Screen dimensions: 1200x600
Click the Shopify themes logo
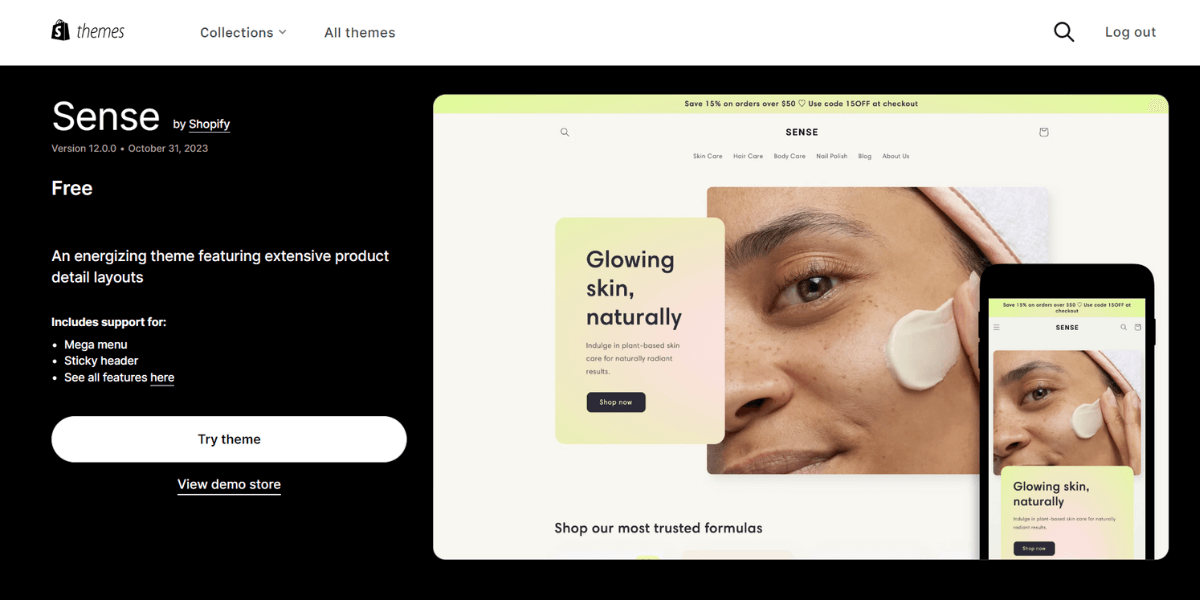88,31
